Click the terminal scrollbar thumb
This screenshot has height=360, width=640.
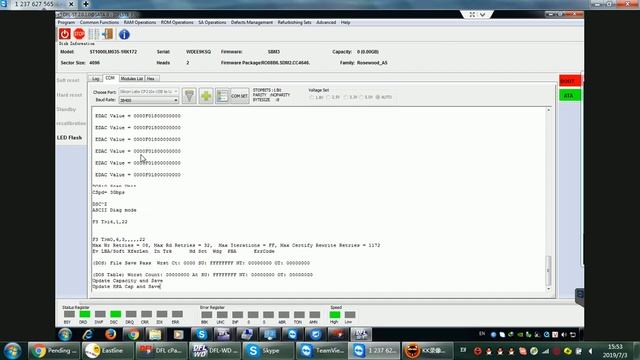[548, 270]
